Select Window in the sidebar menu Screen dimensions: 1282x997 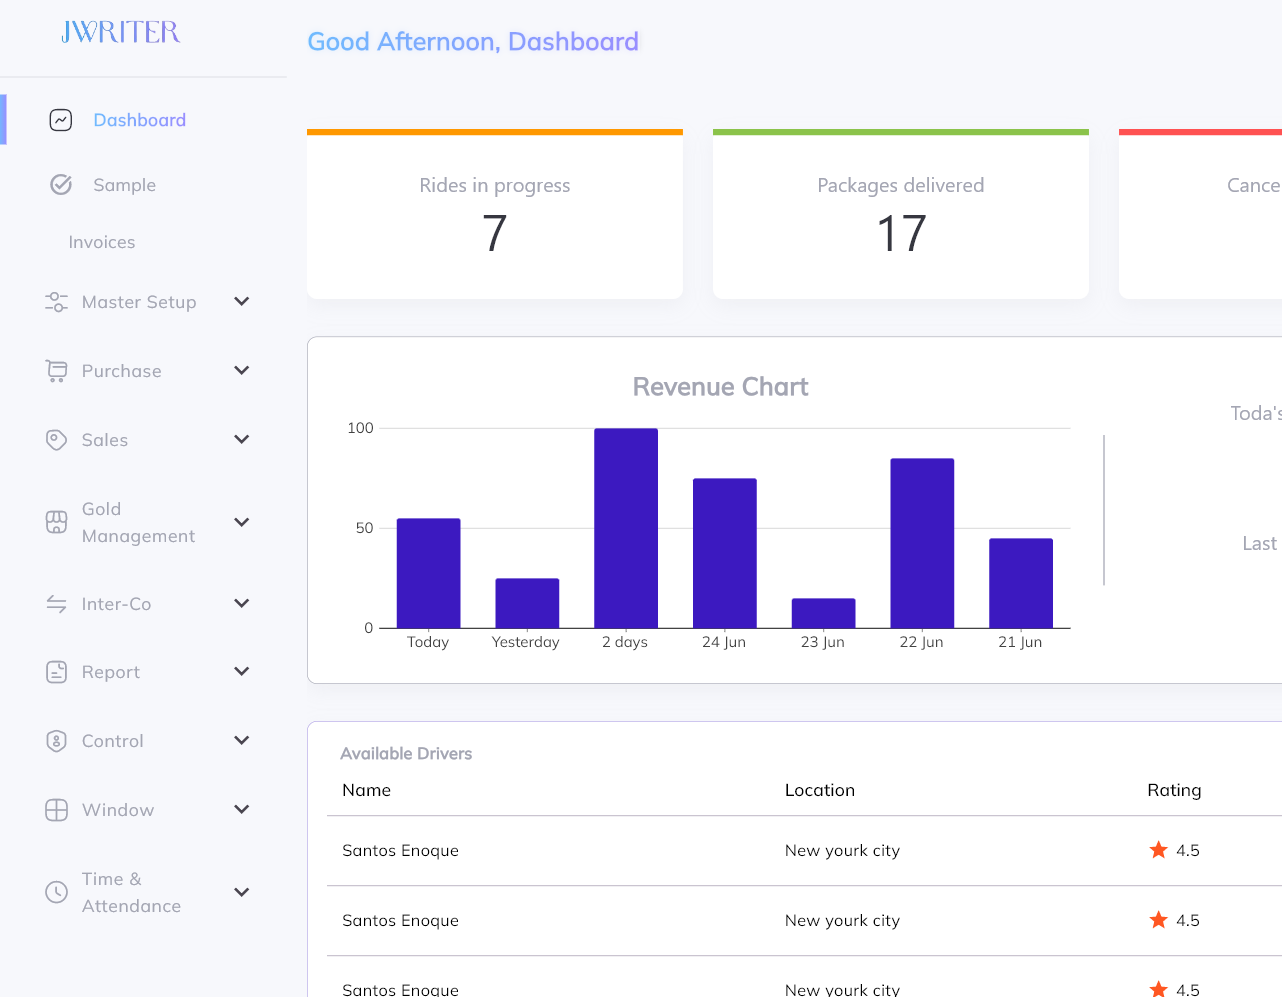pyautogui.click(x=118, y=810)
